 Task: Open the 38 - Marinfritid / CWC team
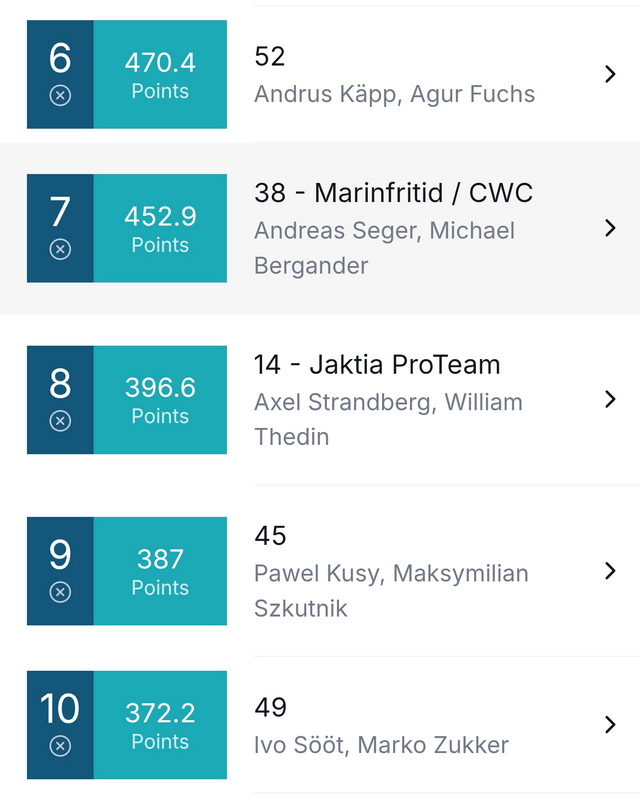point(393,193)
